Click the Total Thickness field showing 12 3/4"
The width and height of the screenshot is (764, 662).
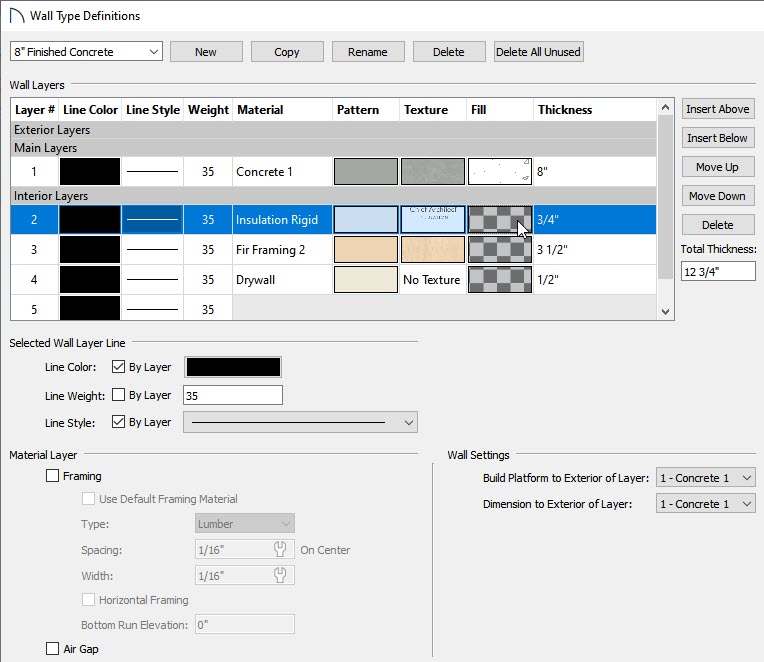click(718, 271)
